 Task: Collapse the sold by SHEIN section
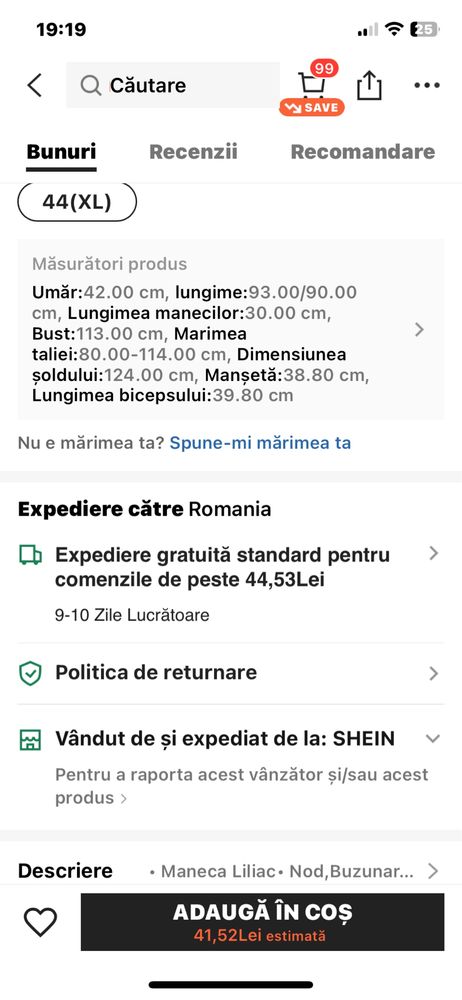[433, 739]
